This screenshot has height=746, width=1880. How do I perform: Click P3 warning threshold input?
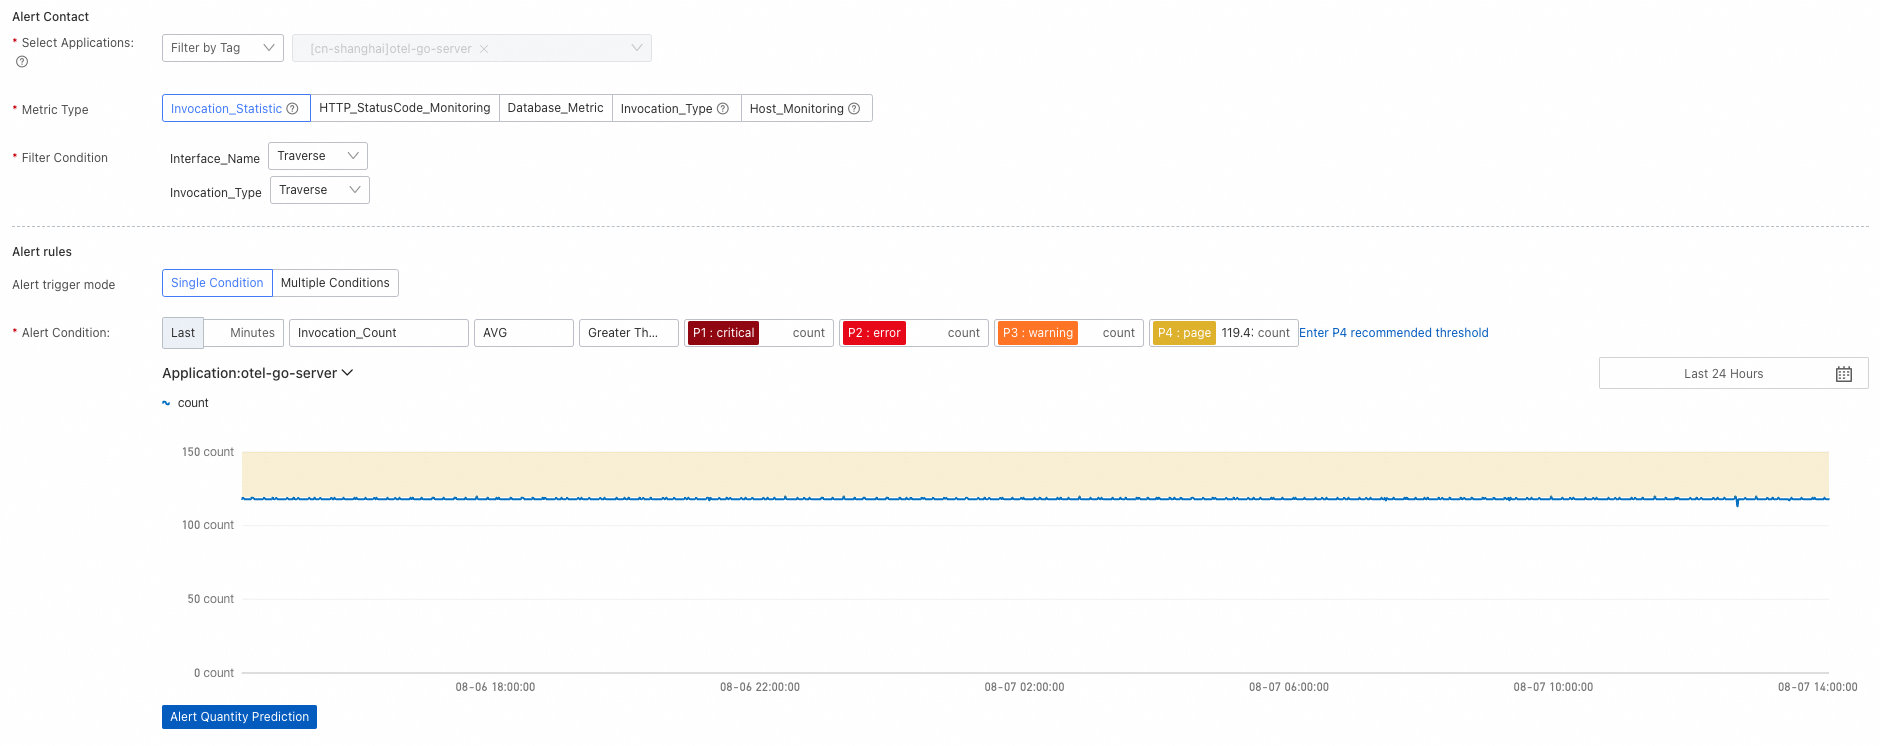pyautogui.click(x=1089, y=333)
